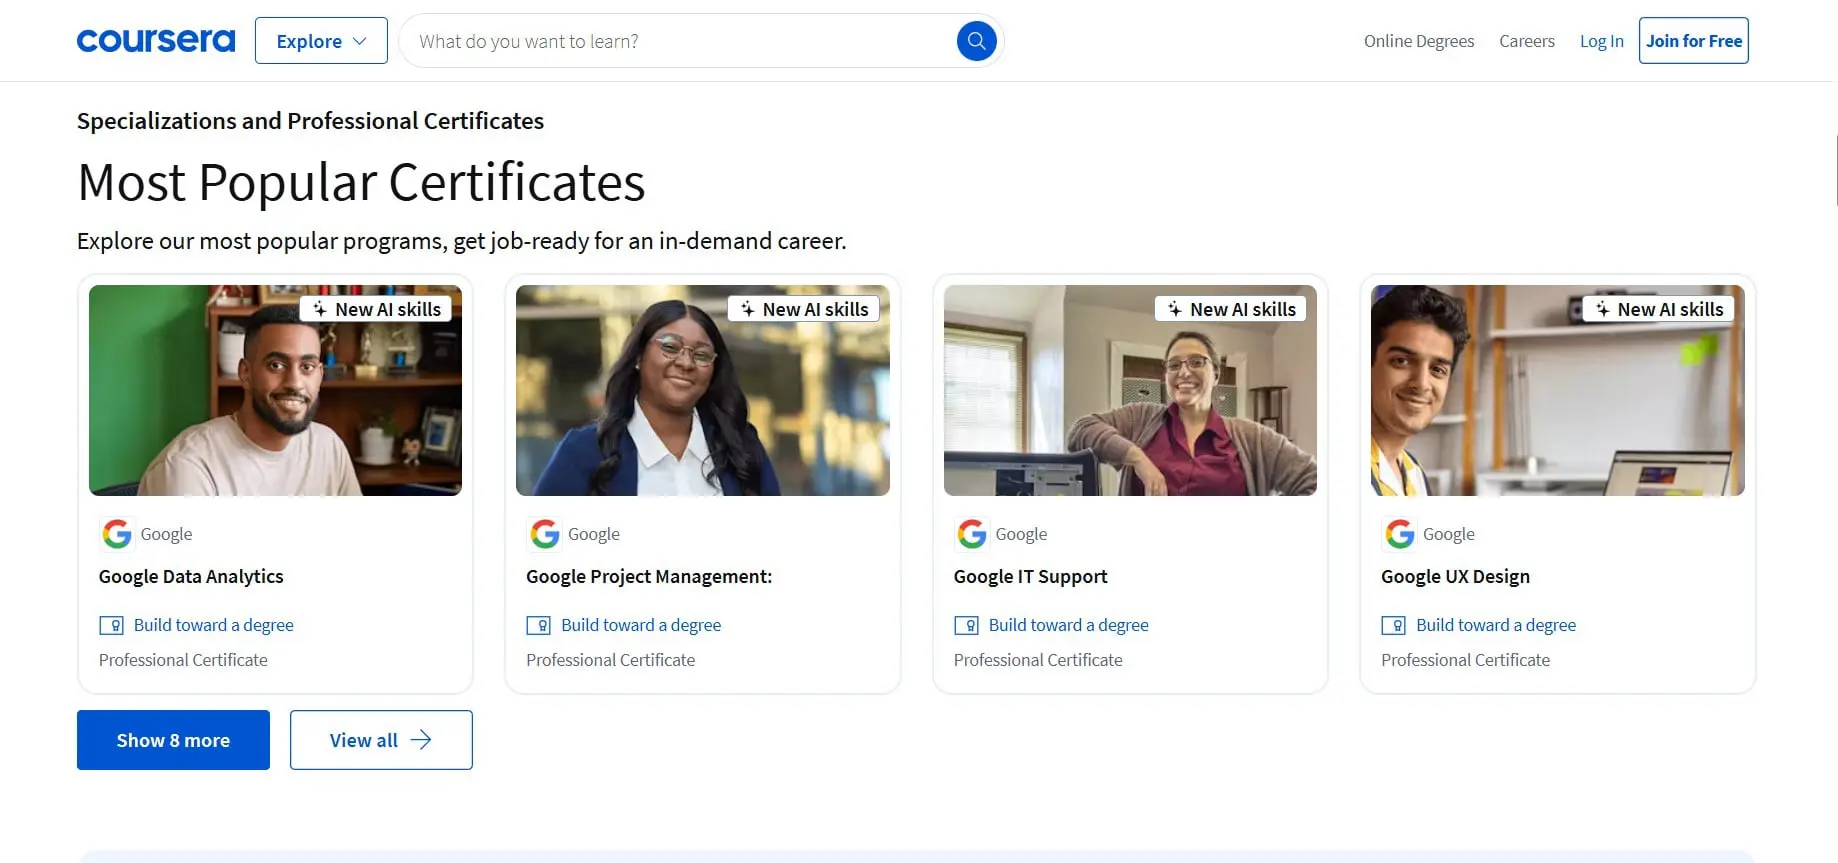This screenshot has width=1838, height=863.
Task: Click 'Professional Certificate' under Google Project Management
Action: pos(610,660)
